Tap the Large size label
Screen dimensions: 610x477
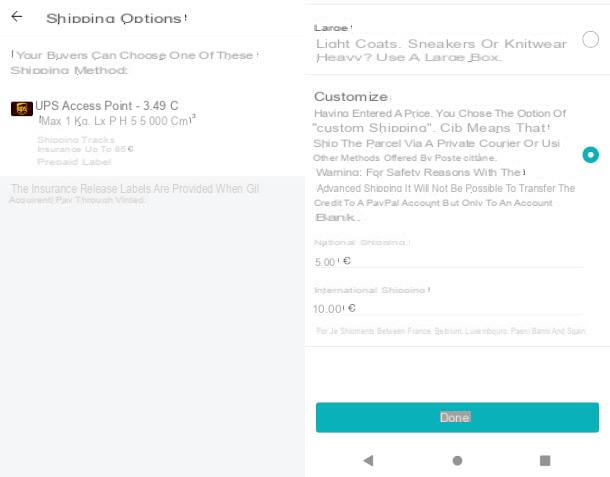click(x=332, y=28)
